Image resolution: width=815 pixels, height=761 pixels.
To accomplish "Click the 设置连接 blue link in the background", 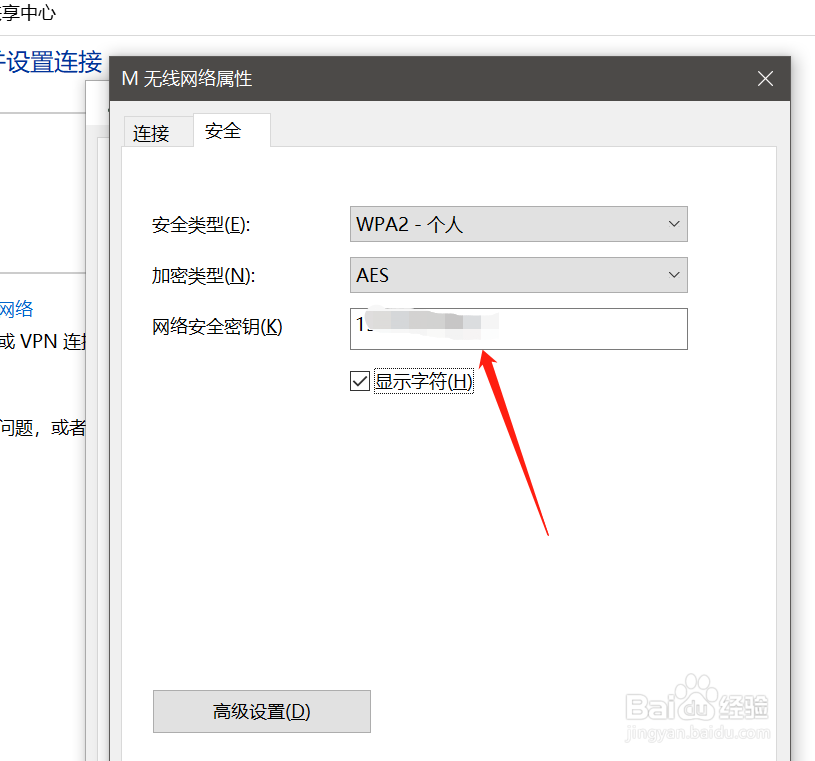I will point(52,62).
